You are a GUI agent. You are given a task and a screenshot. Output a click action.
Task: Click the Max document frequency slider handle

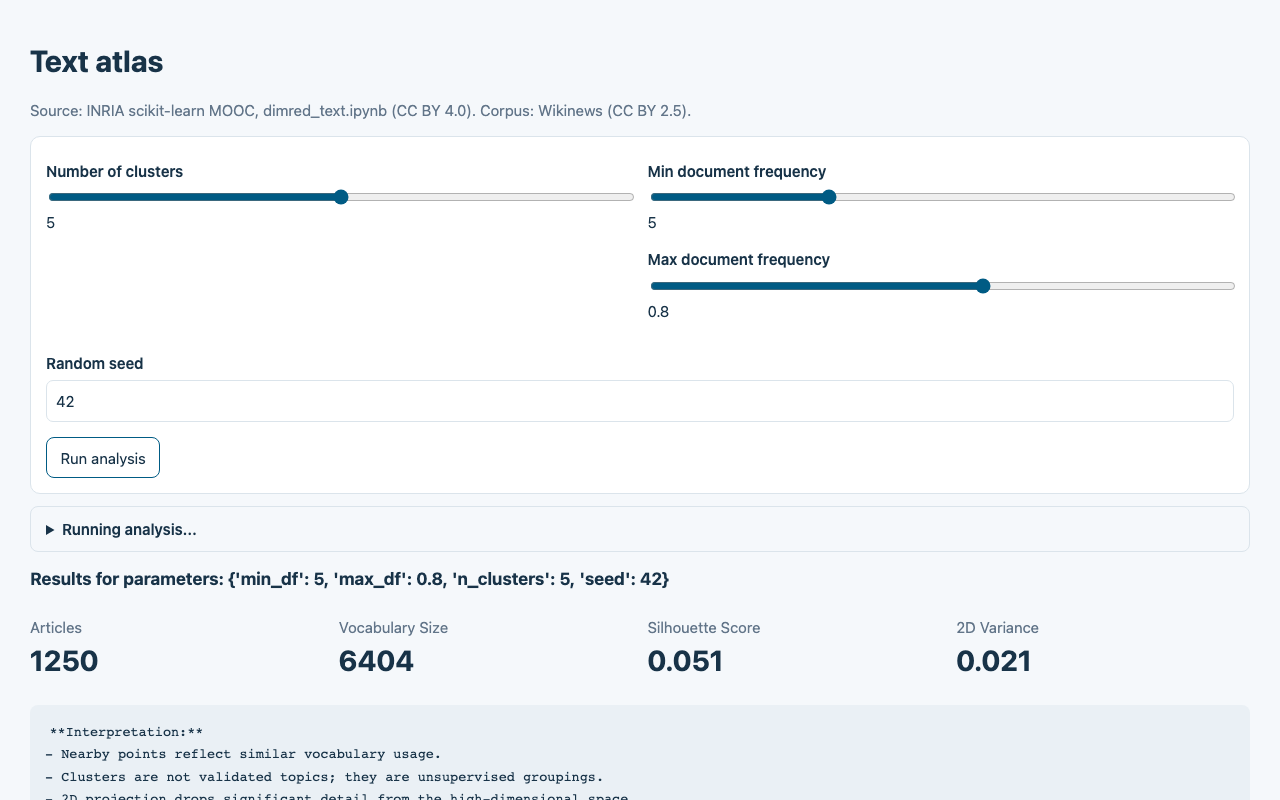point(983,286)
